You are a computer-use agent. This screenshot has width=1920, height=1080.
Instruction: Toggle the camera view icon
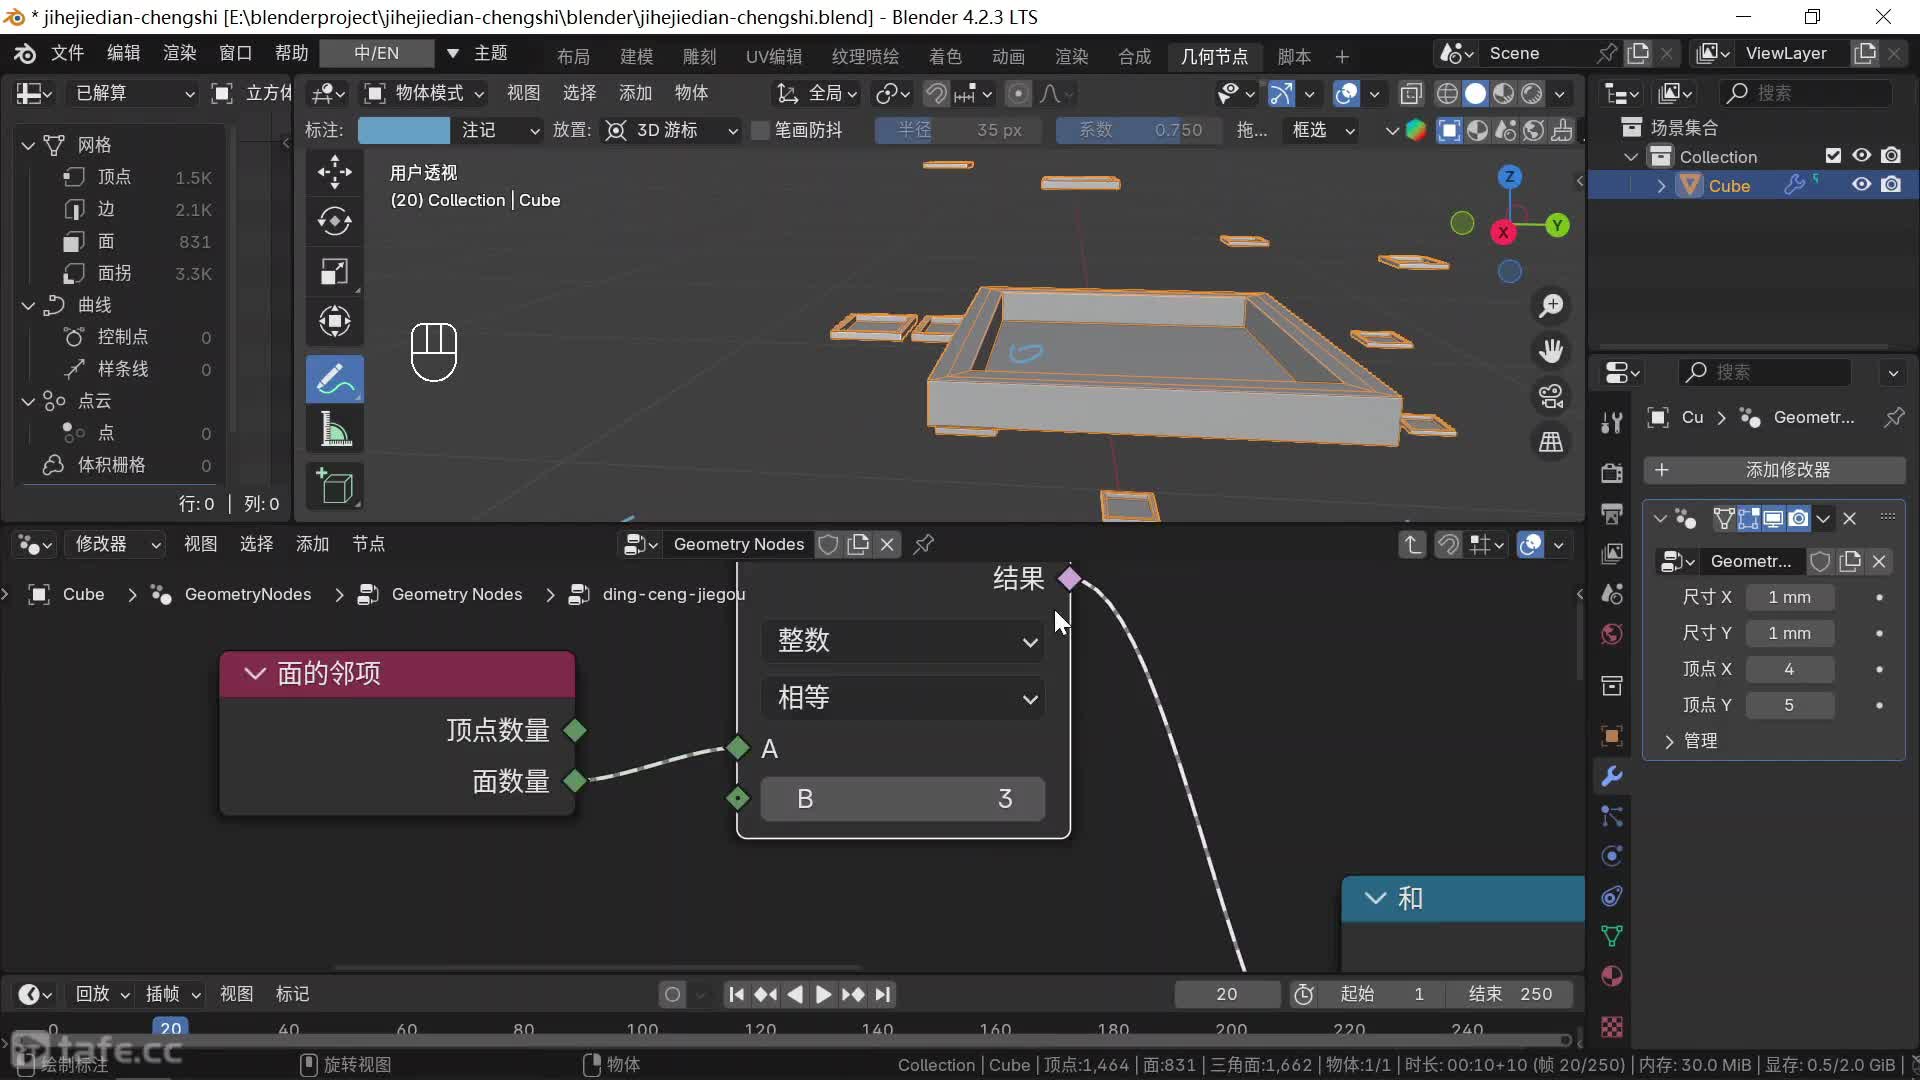[x=1551, y=397]
